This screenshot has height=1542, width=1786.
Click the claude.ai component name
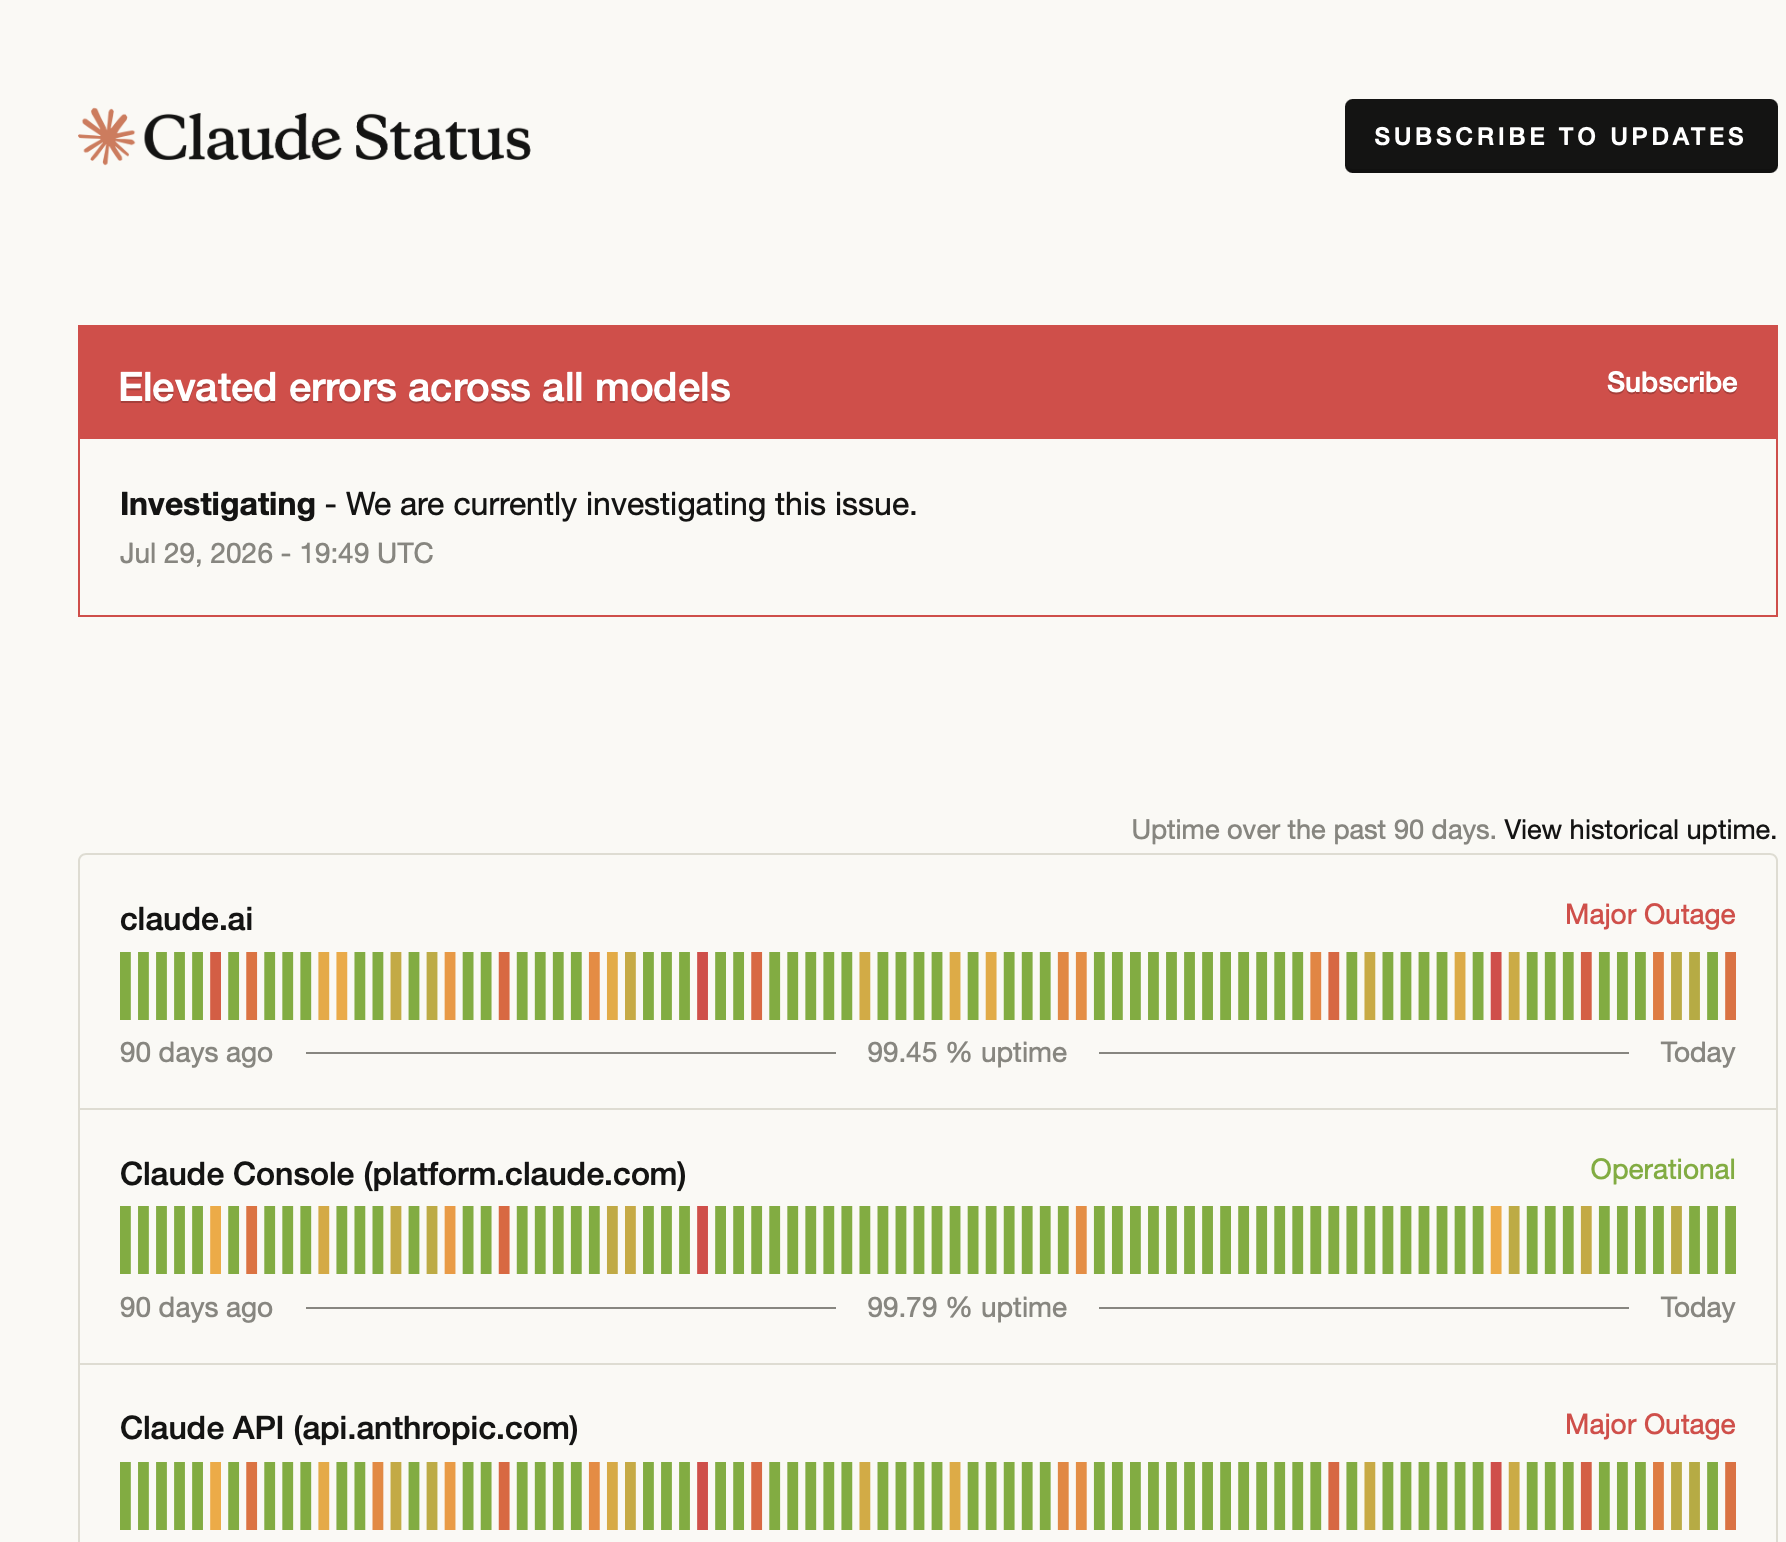[x=186, y=919]
